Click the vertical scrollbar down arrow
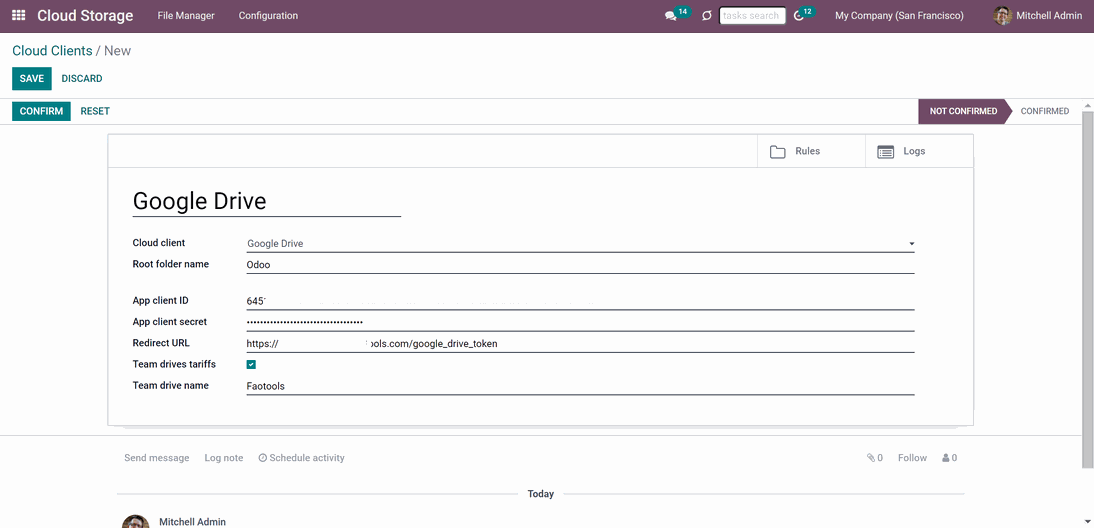Viewport: 1094px width, 528px height. (1088, 522)
